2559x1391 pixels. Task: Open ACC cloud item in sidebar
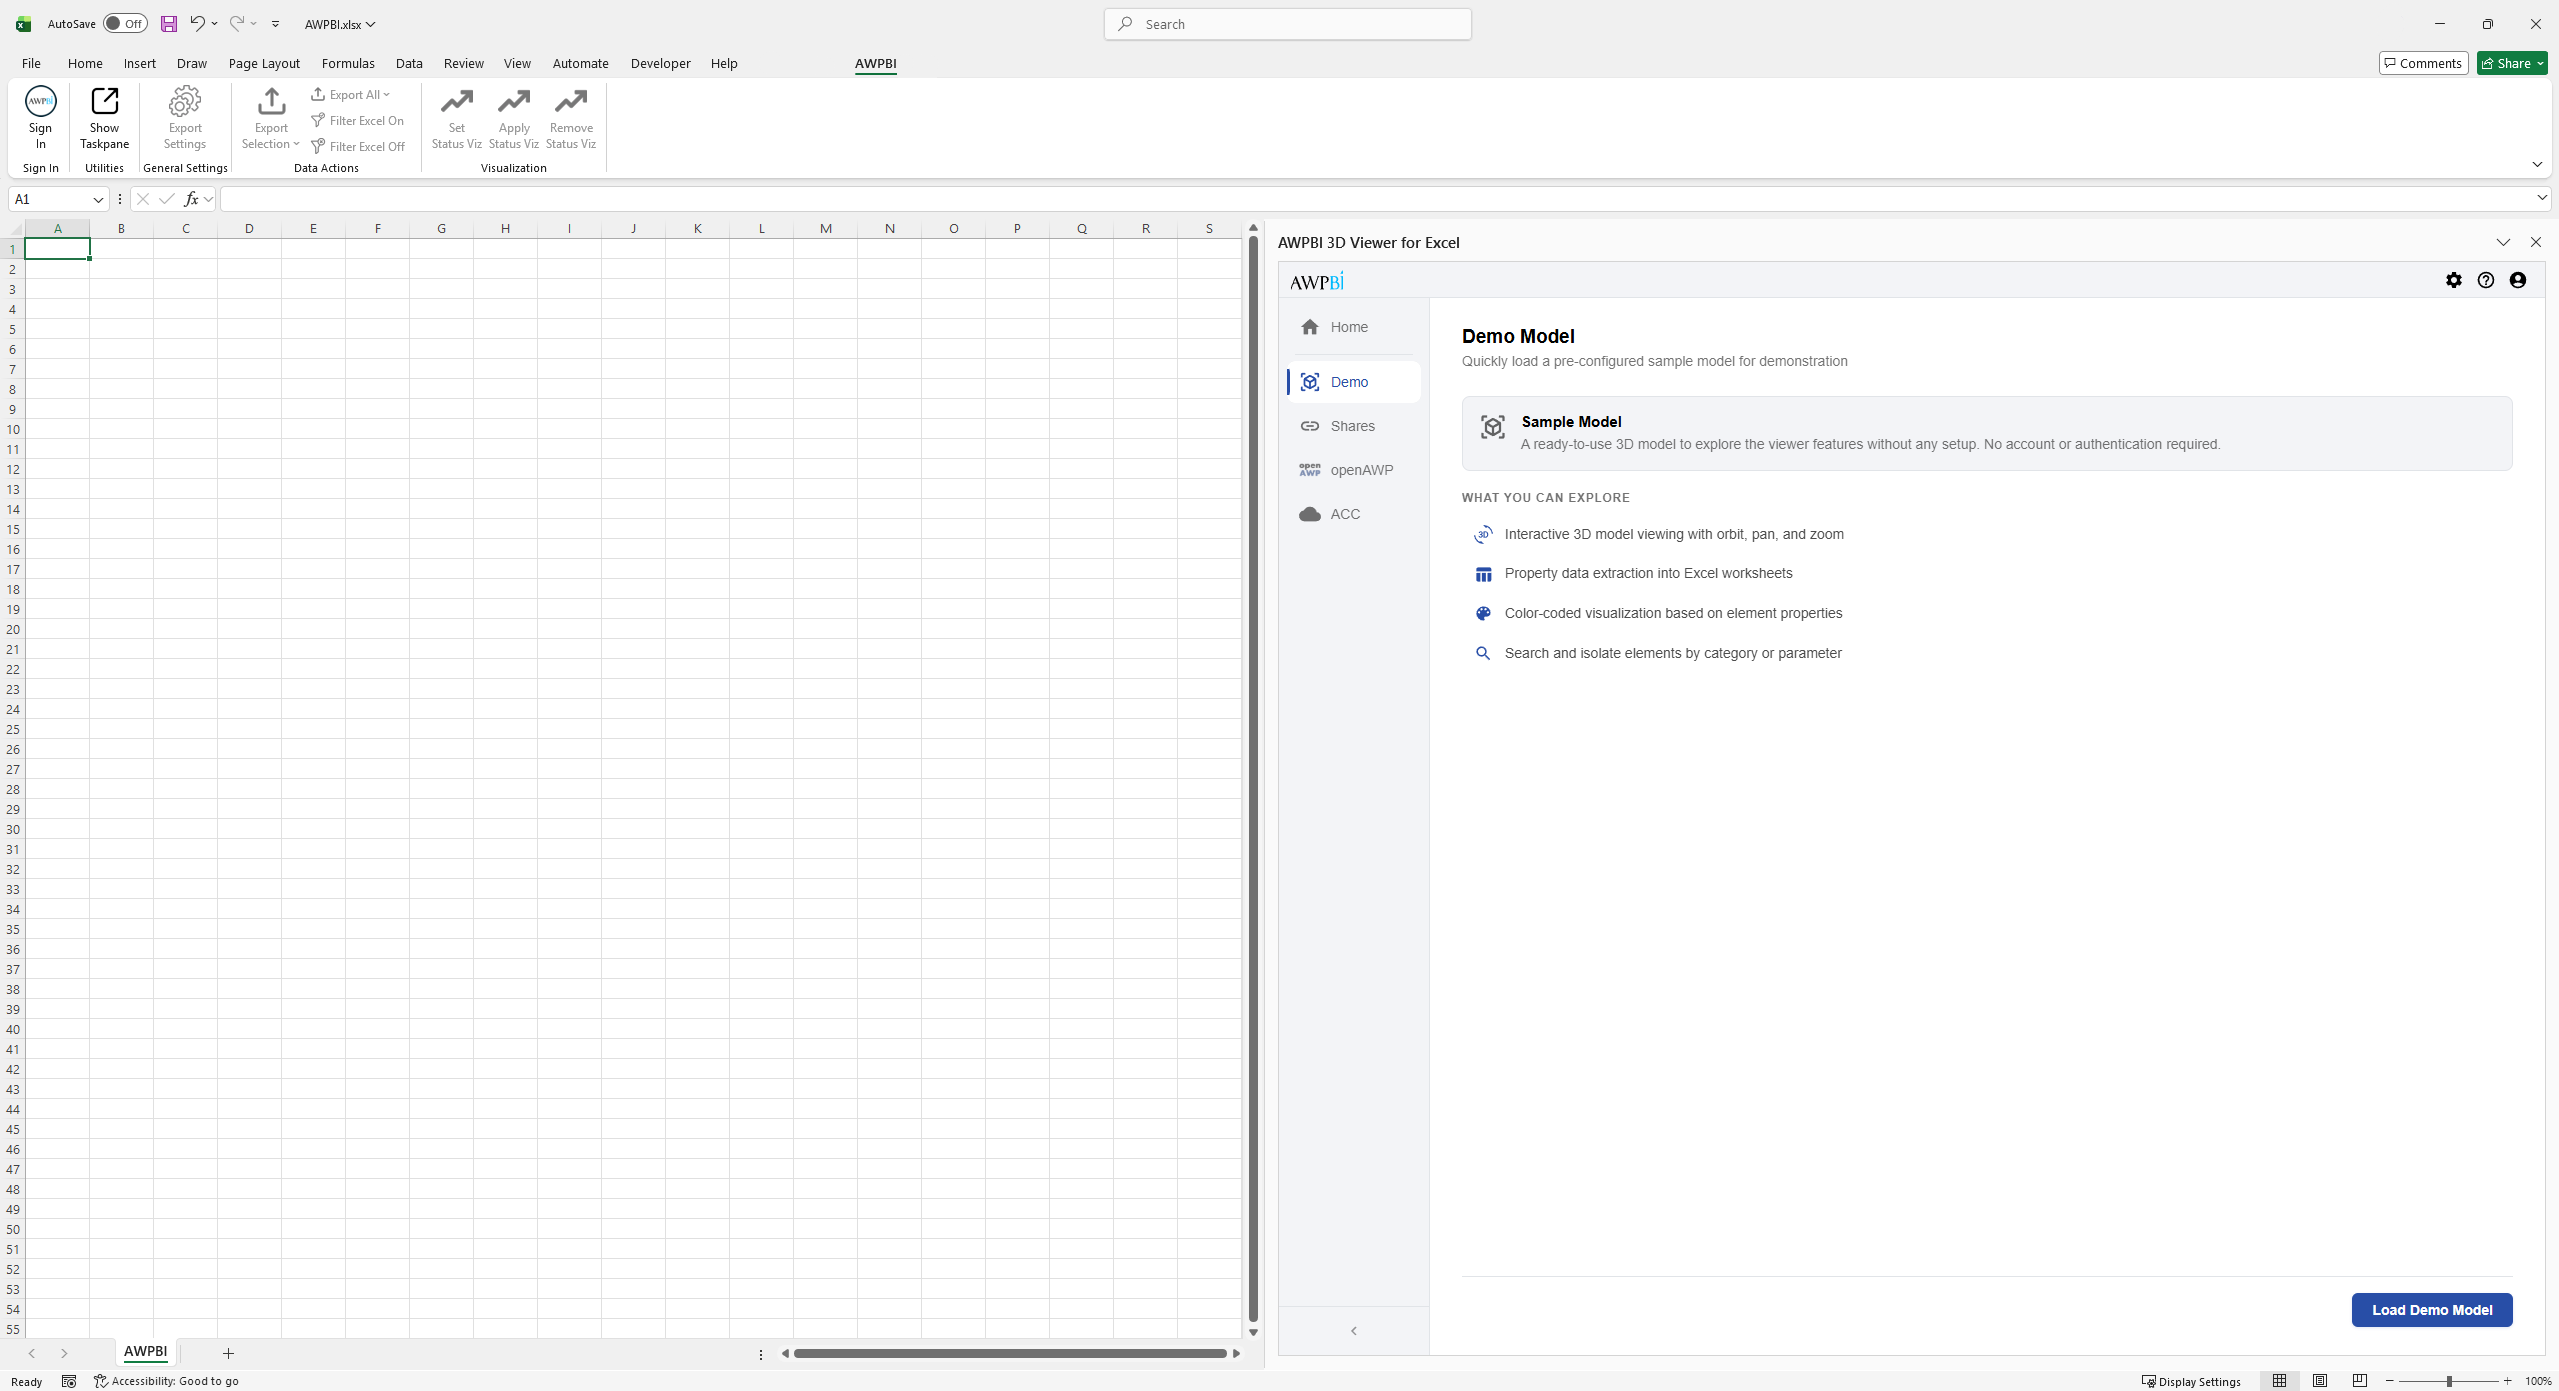pos(1354,514)
